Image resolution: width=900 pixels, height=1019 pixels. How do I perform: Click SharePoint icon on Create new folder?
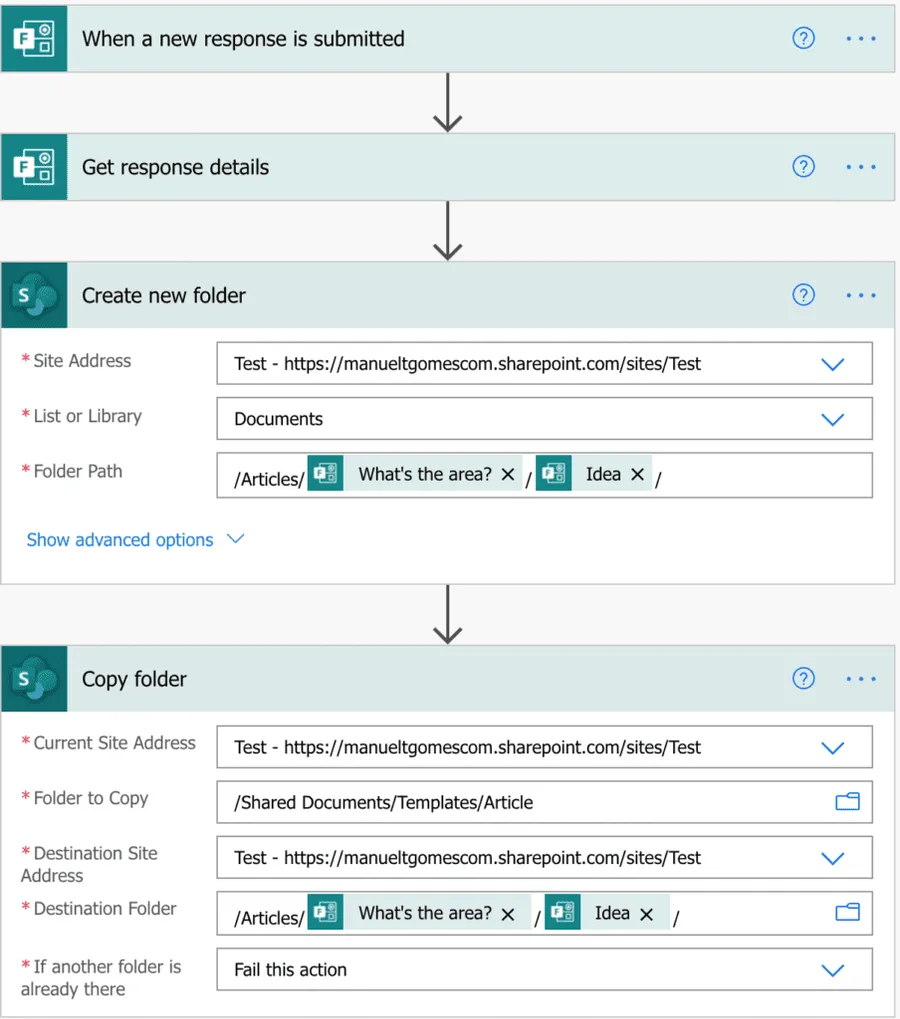pyautogui.click(x=34, y=295)
